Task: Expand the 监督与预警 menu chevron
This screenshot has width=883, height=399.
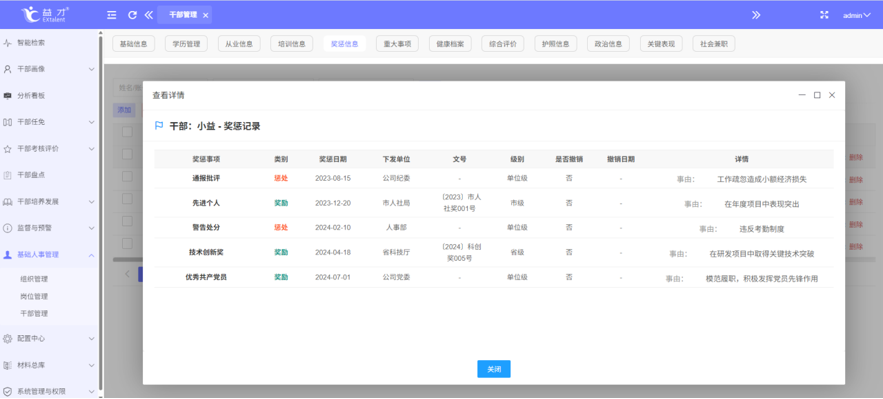Action: coord(91,228)
